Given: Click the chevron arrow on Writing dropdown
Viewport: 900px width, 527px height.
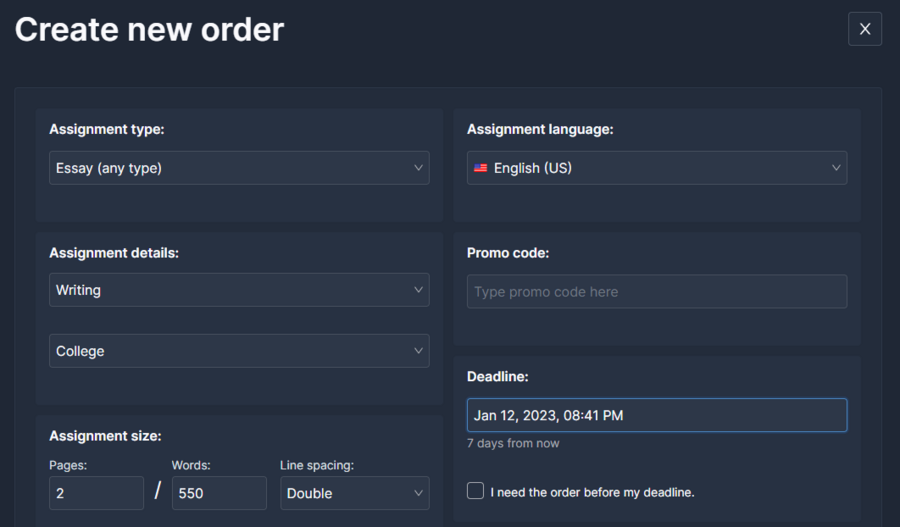Looking at the screenshot, I should coord(418,290).
